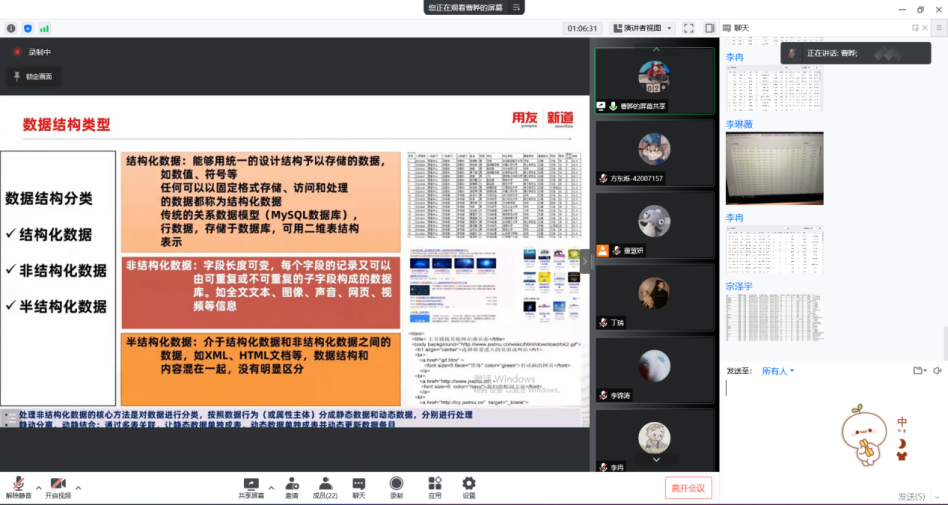Click the Leave Meeting (离开会议) button
Screen dimensions: 948x505
point(688,487)
